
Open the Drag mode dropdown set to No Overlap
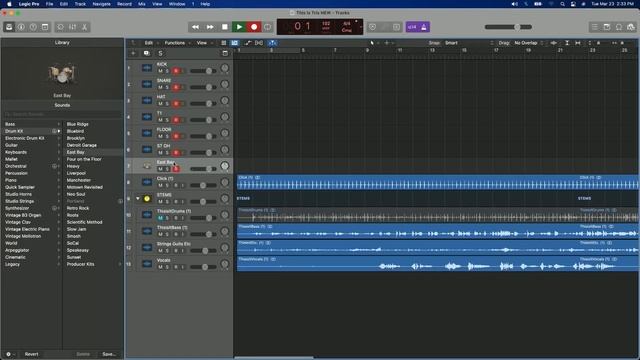pyautogui.click(x=529, y=43)
